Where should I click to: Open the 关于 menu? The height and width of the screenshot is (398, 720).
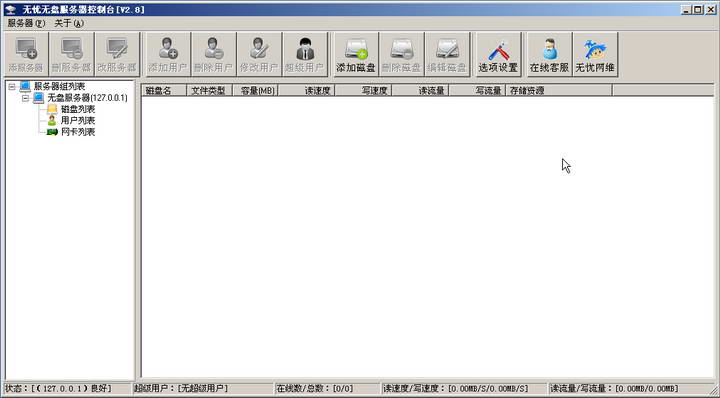coord(69,23)
